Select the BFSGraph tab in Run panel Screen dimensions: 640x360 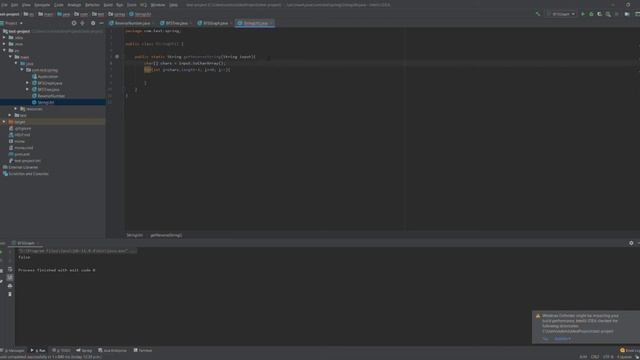26,243
